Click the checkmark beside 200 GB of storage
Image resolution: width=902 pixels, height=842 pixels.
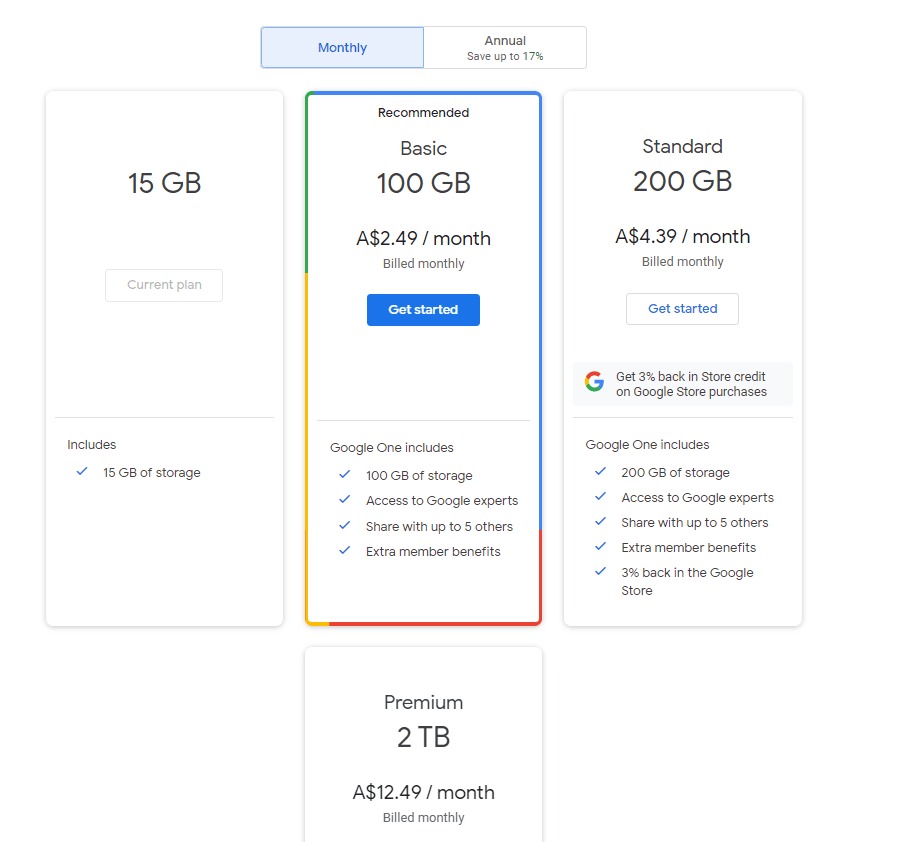coord(601,472)
